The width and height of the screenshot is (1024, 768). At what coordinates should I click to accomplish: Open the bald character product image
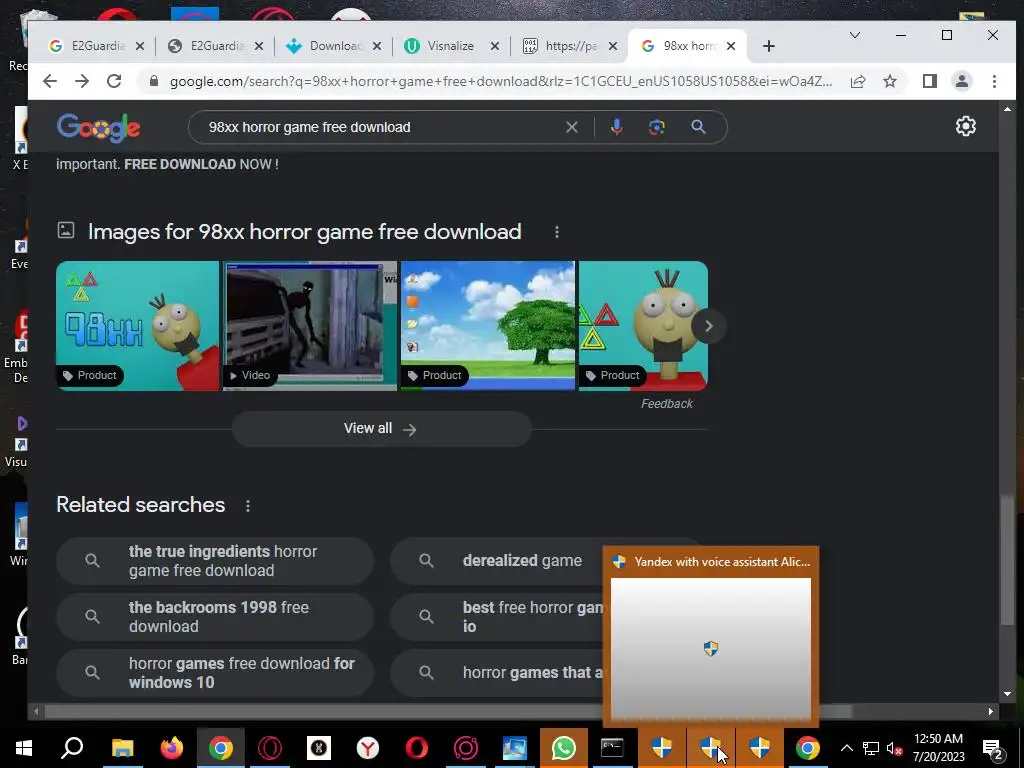[643, 326]
